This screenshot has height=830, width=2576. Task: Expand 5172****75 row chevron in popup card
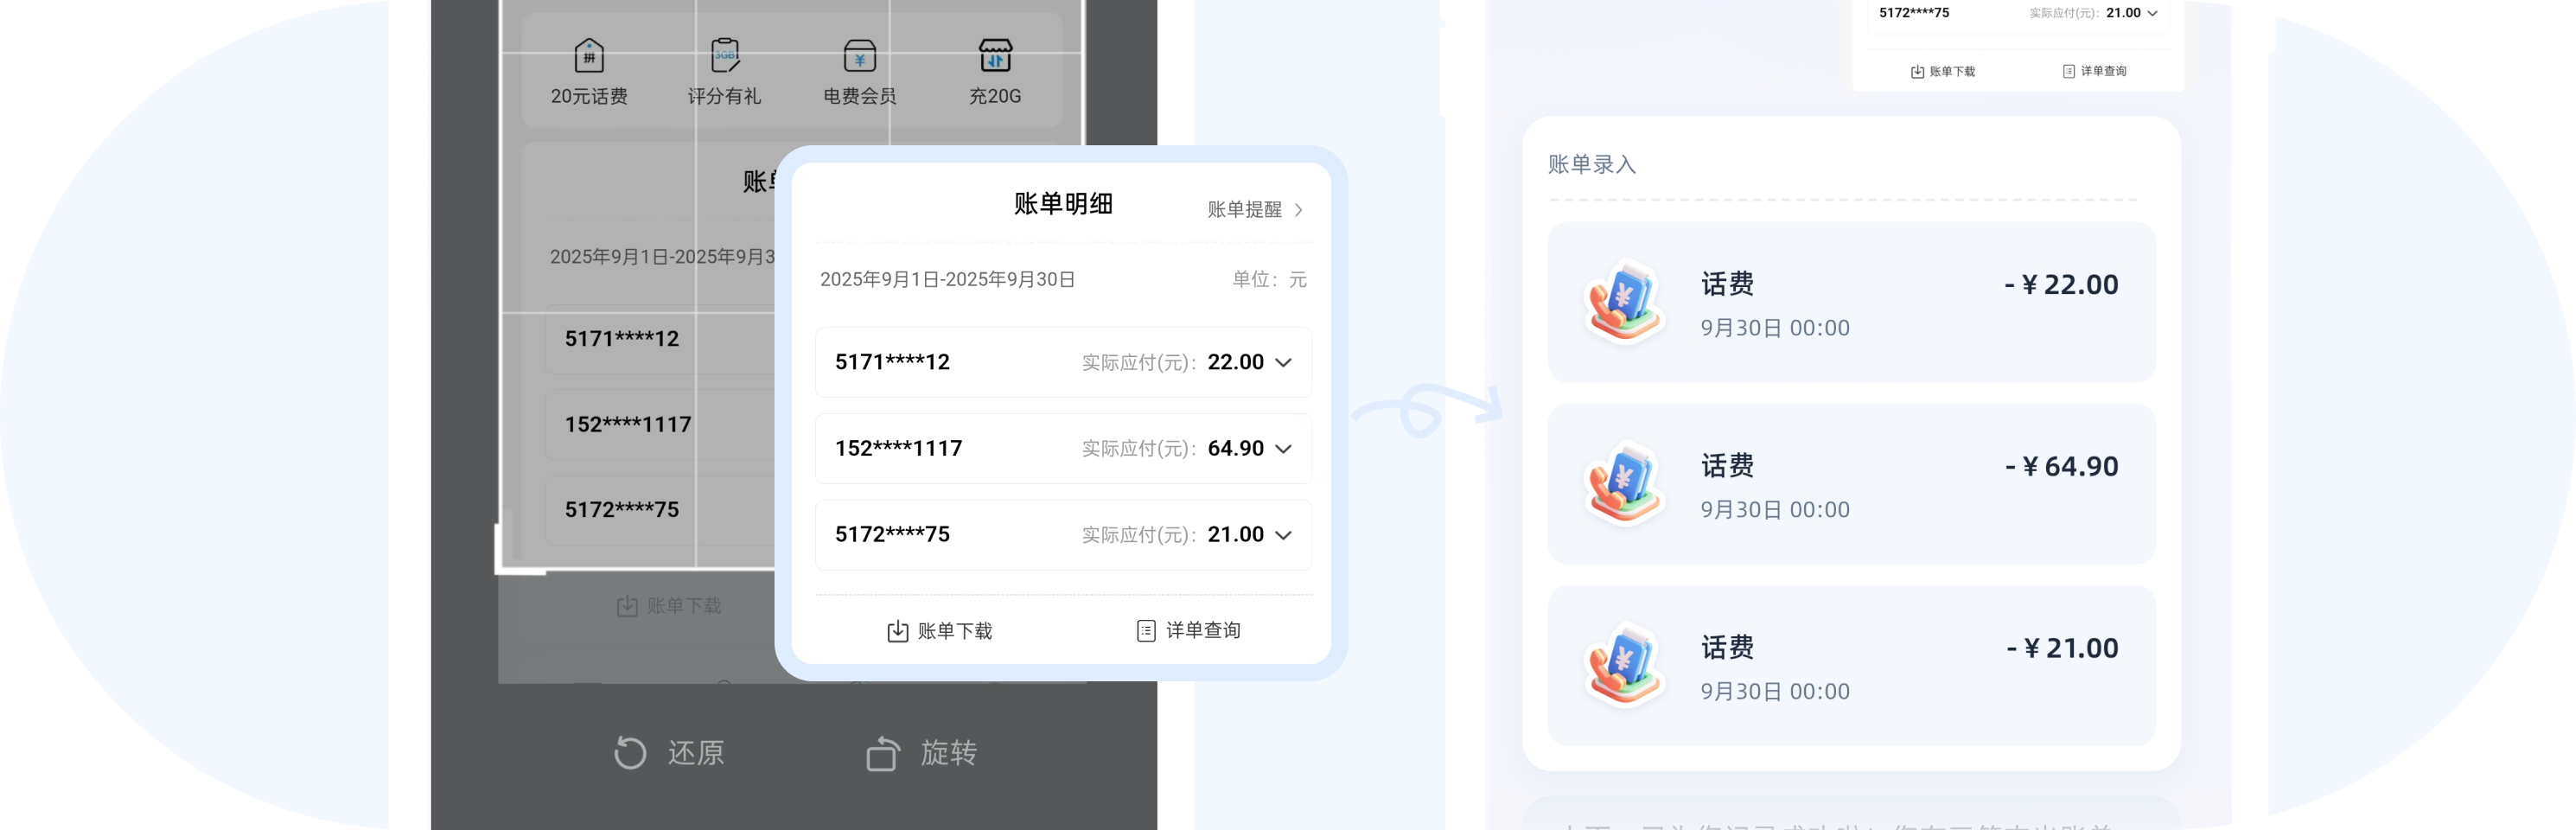tap(1284, 535)
